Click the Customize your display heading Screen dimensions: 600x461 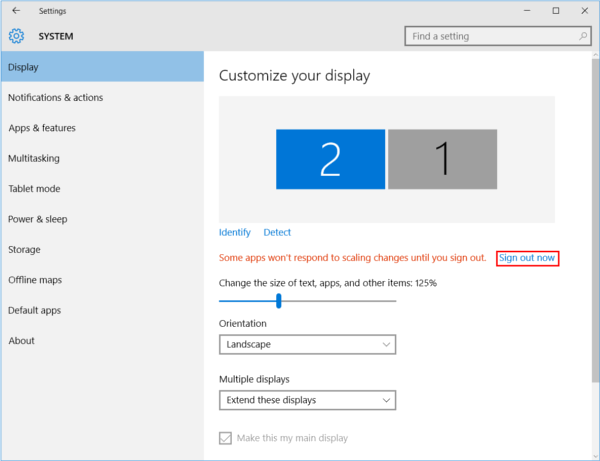point(294,76)
